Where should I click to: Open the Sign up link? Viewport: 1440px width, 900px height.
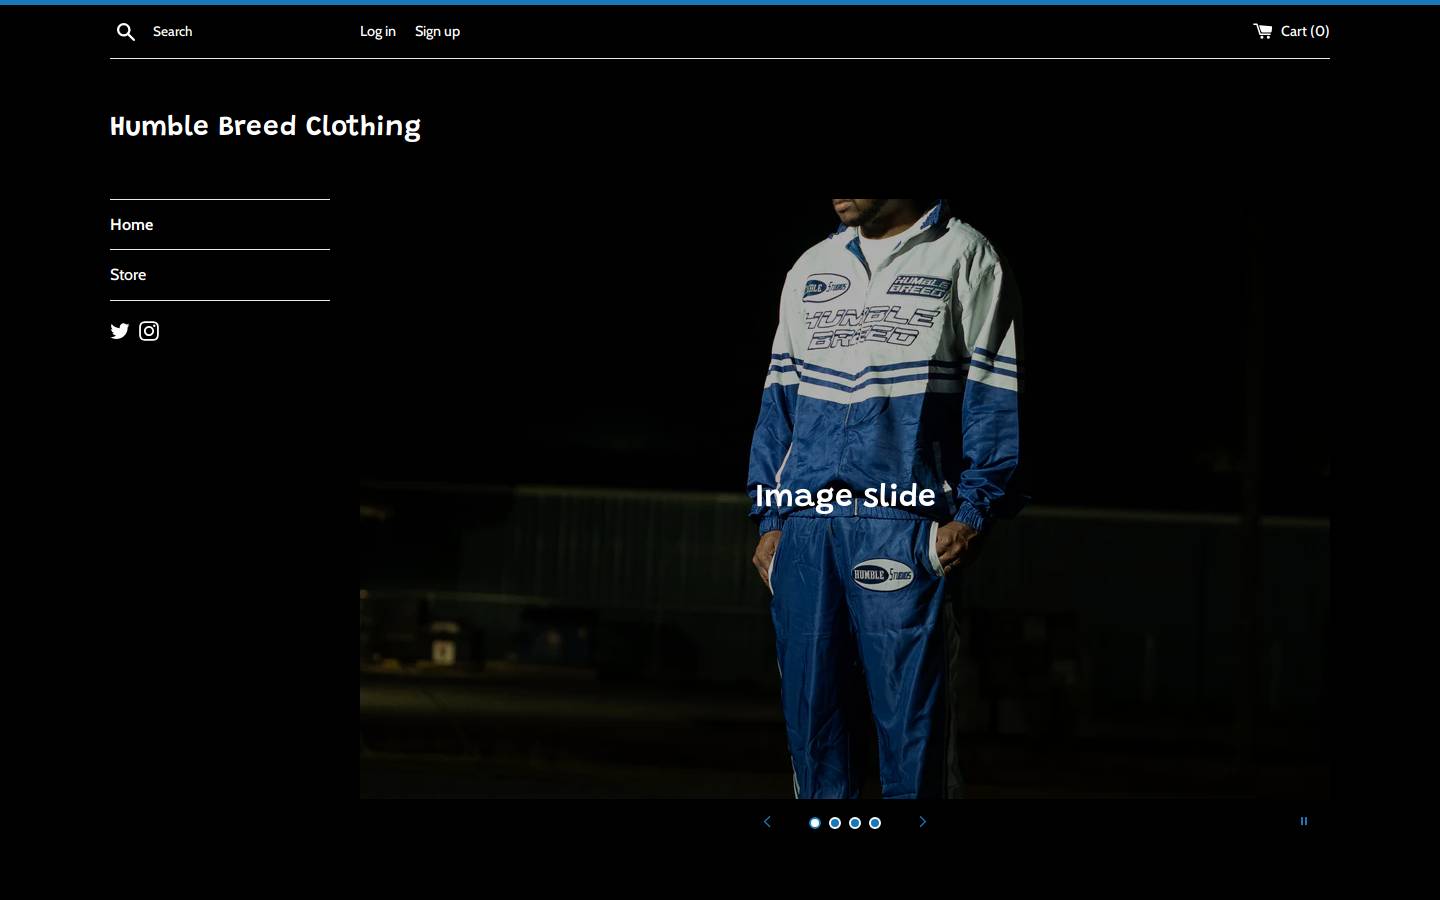coord(437,32)
